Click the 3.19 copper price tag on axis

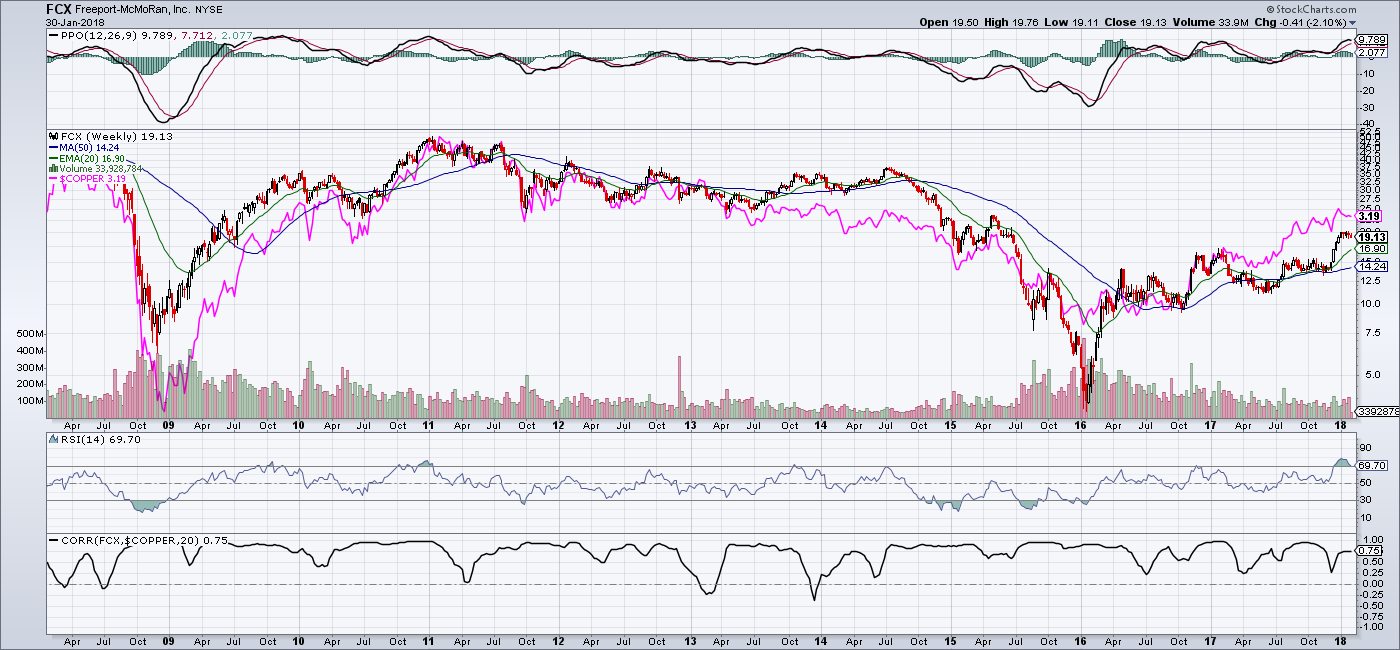1369,216
